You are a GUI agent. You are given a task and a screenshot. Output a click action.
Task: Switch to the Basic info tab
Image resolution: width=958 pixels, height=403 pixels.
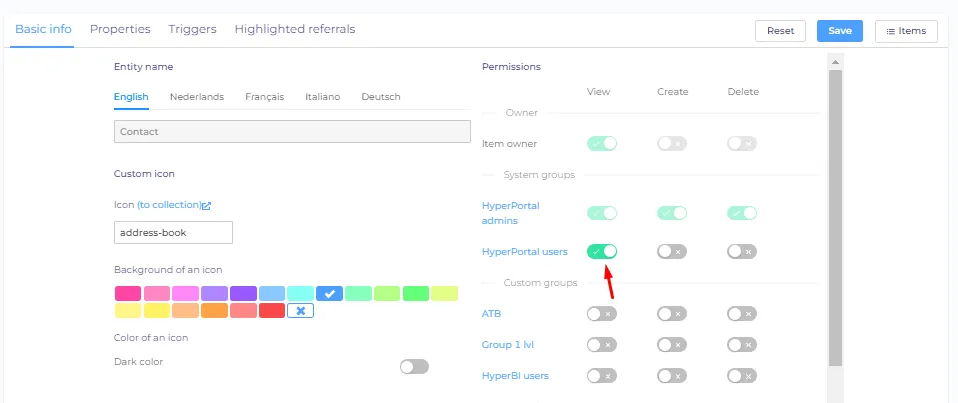click(x=43, y=29)
